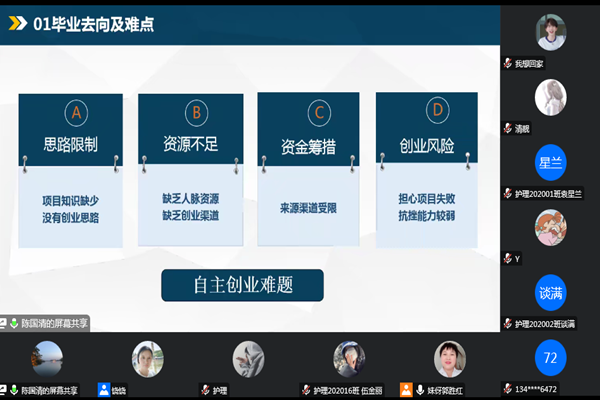Viewport: 600px width, 400px height.
Task: Select the 自主创业难题 banner button
Action: [243, 285]
